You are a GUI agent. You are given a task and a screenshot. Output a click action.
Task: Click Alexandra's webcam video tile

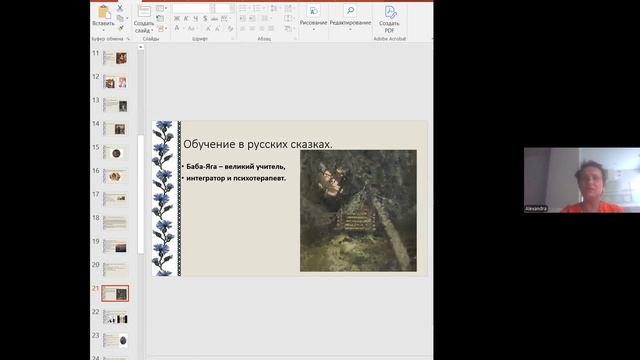tap(582, 180)
